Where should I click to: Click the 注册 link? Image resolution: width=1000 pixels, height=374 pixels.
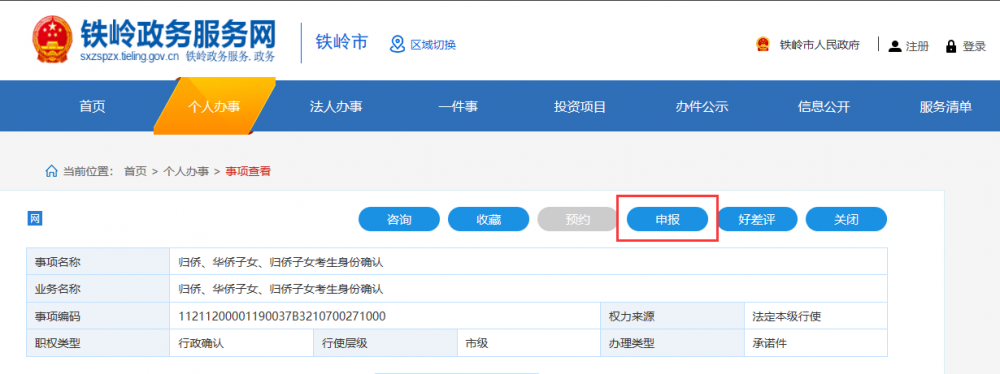coord(917,46)
